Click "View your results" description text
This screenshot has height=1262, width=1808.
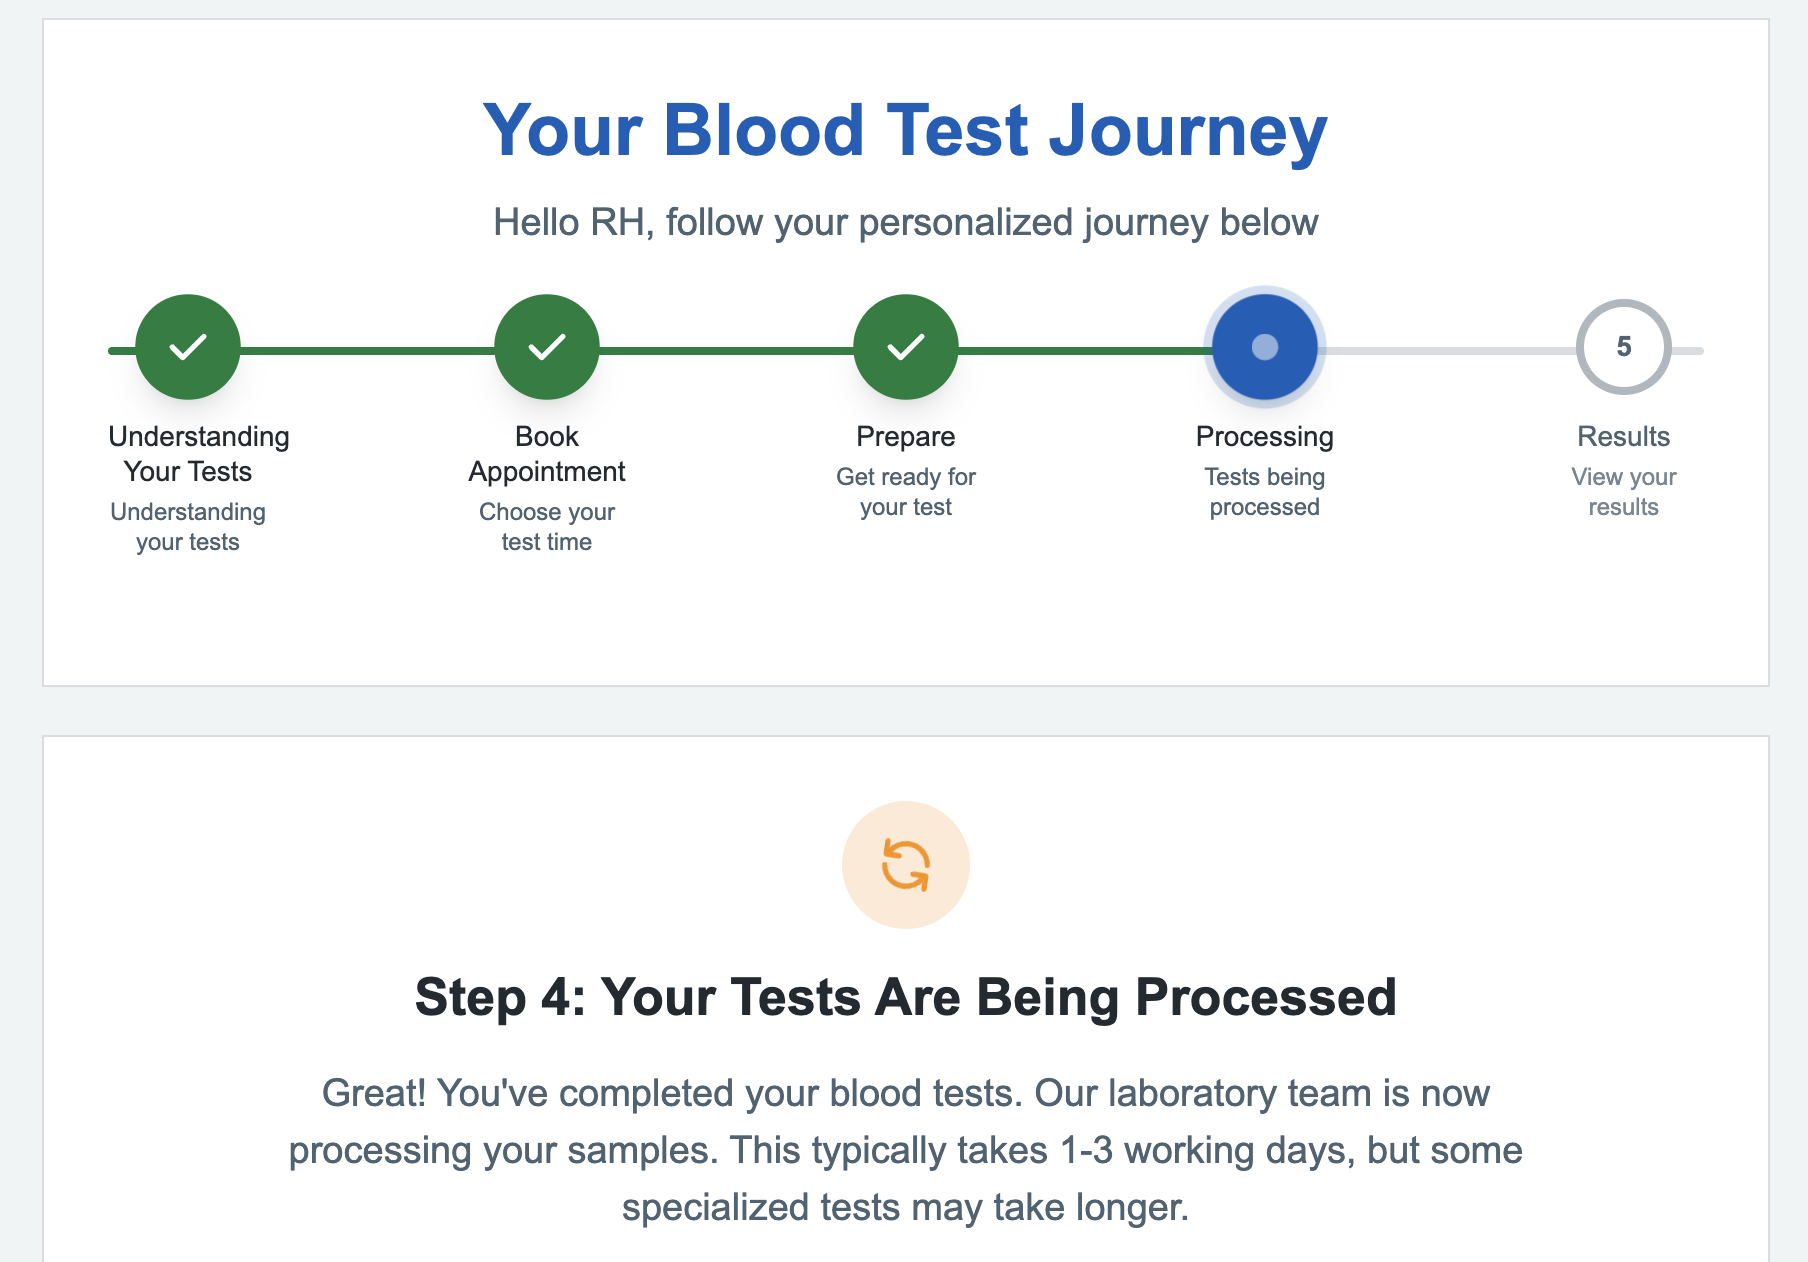click(1624, 492)
